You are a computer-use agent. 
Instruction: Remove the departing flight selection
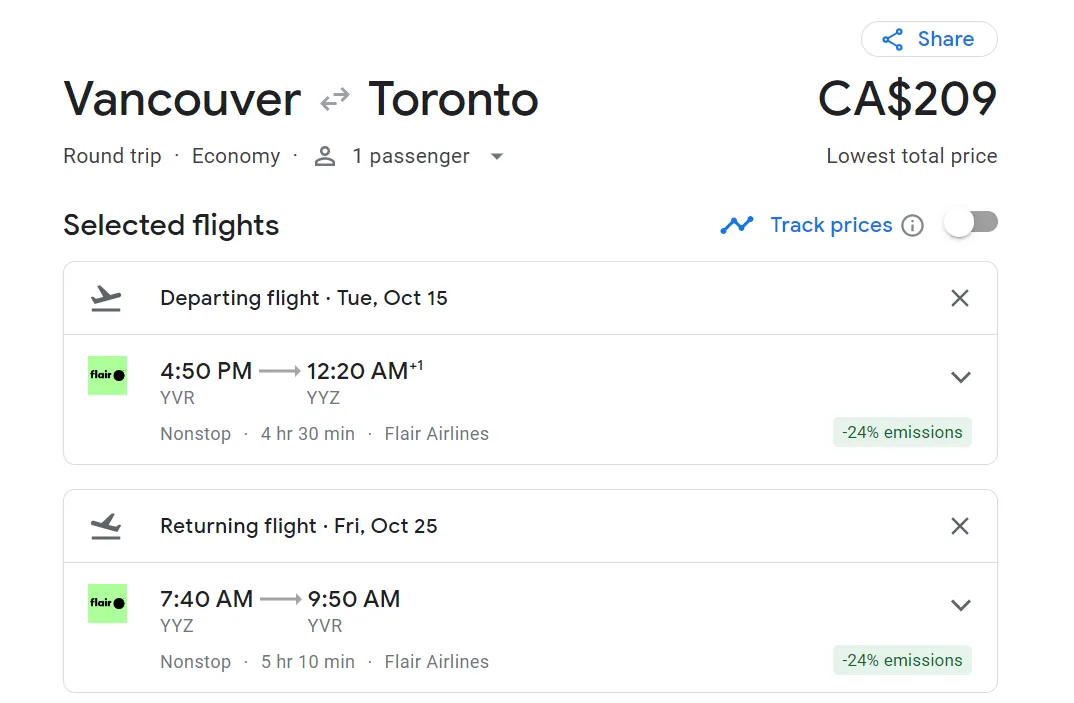960,298
